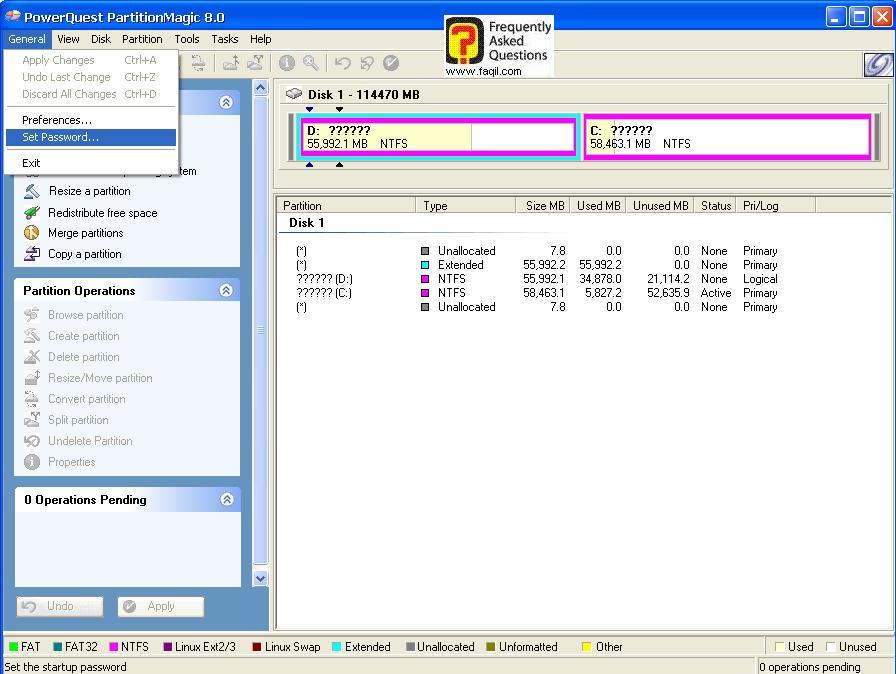Select the C: partition in disk map

pyautogui.click(x=727, y=137)
